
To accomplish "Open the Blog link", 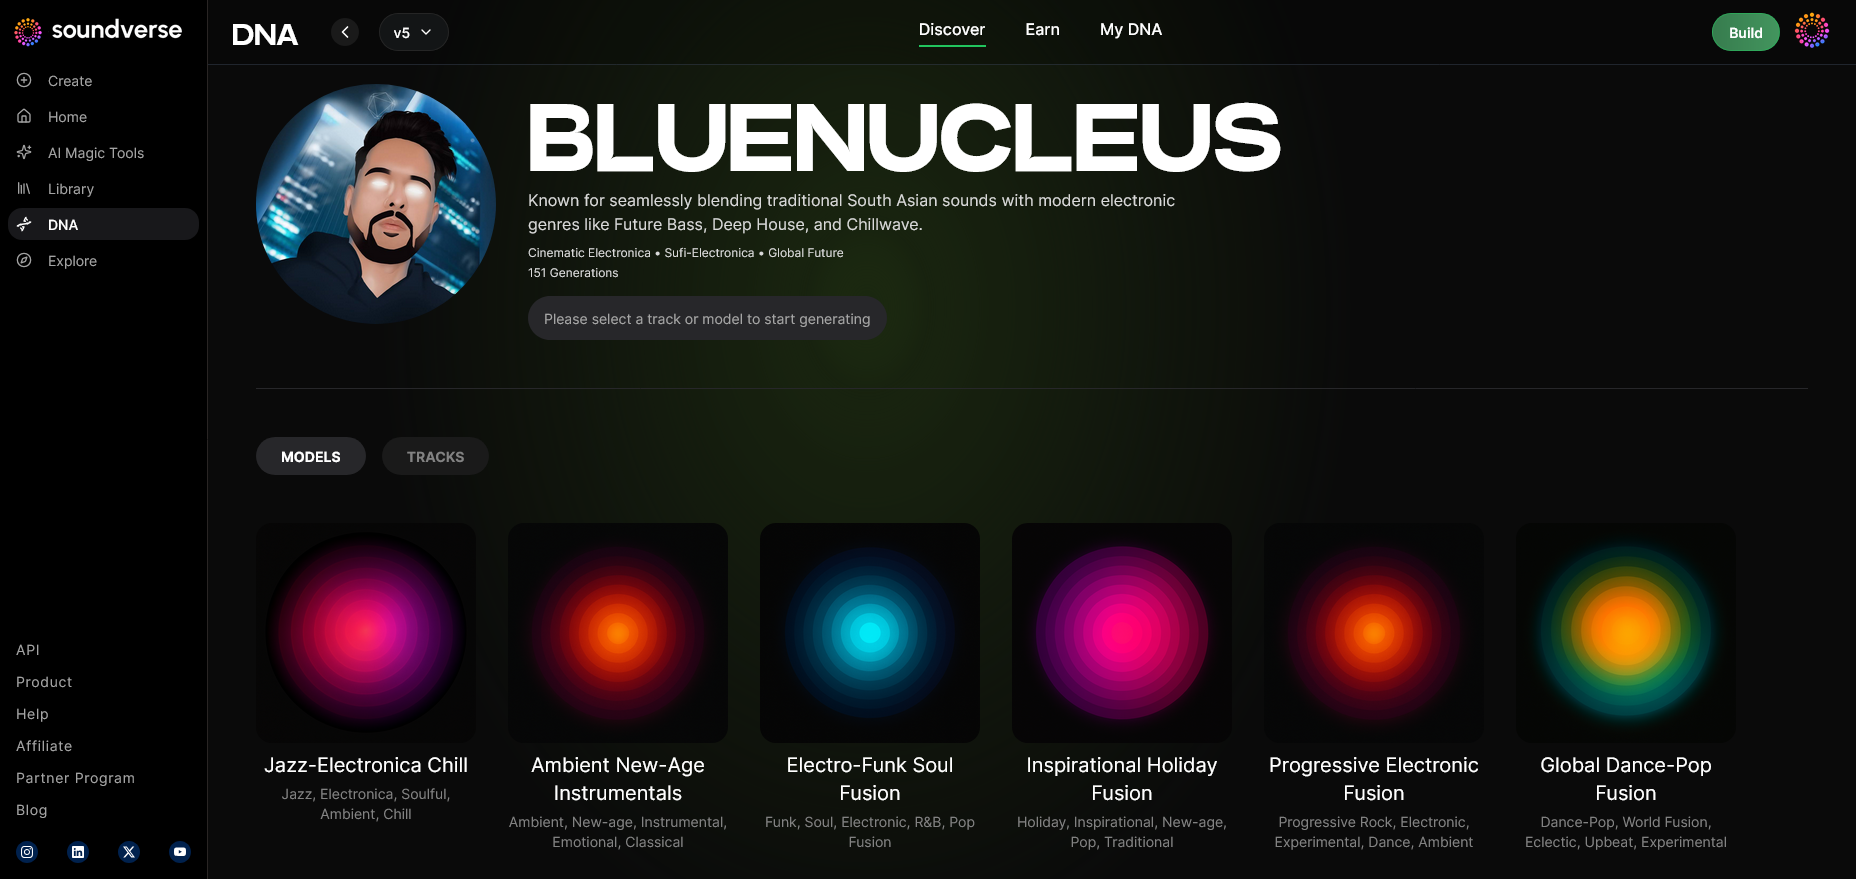I will pos(32,810).
